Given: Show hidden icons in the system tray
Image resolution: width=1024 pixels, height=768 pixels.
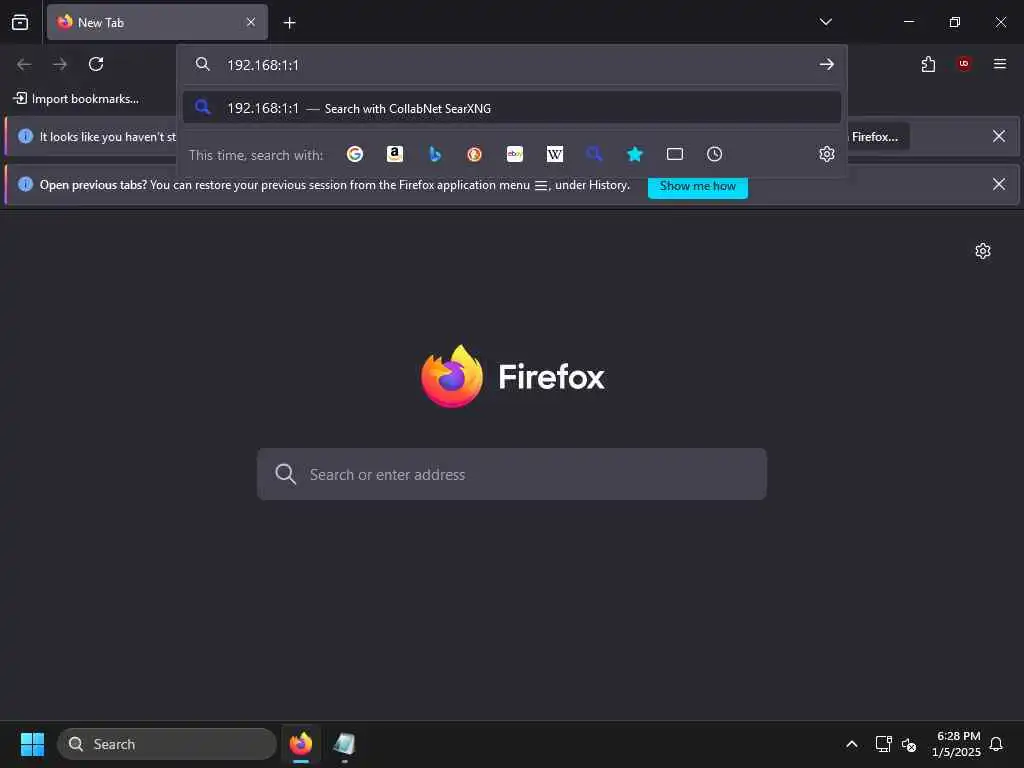Looking at the screenshot, I should [852, 744].
